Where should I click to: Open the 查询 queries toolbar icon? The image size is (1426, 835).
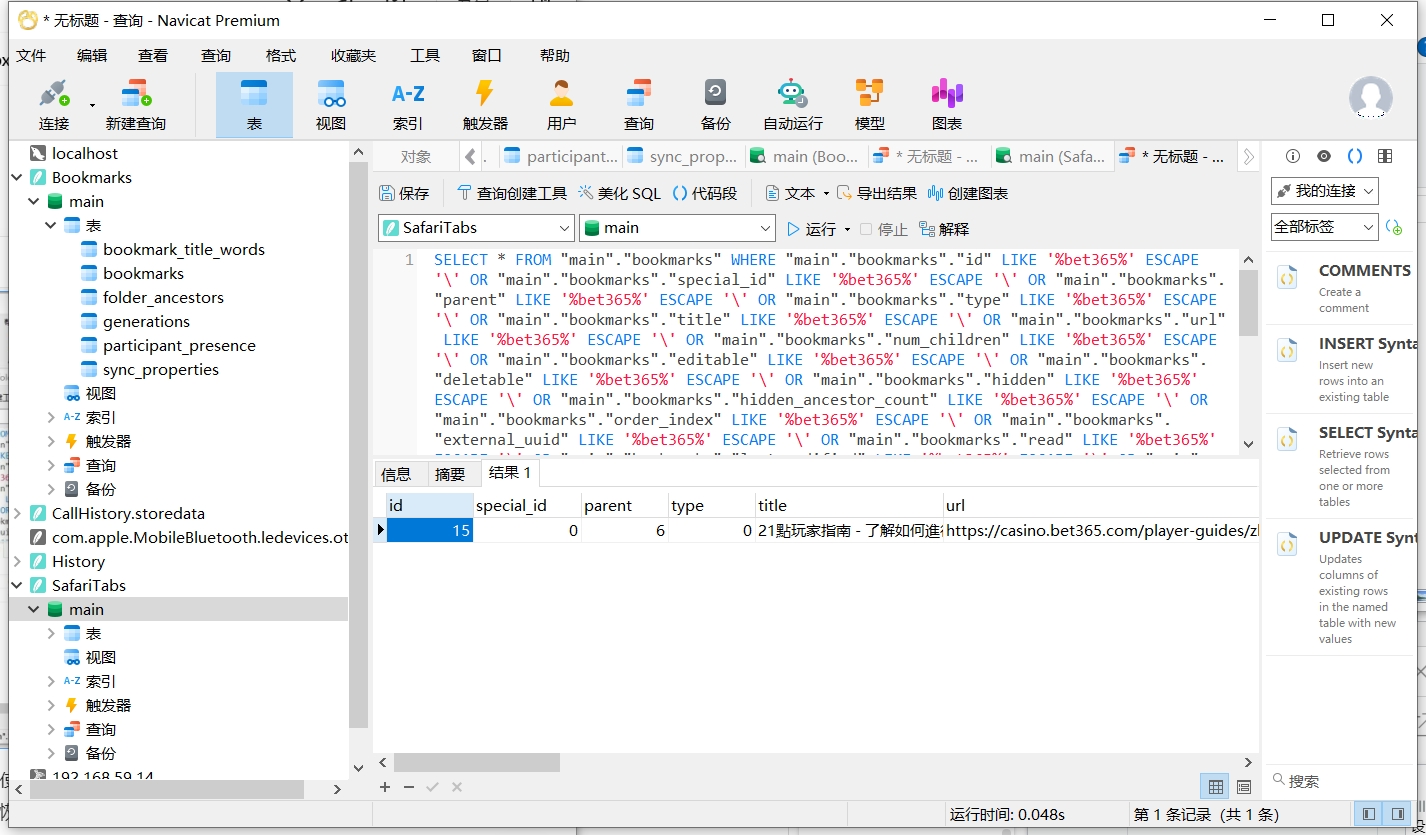click(639, 105)
